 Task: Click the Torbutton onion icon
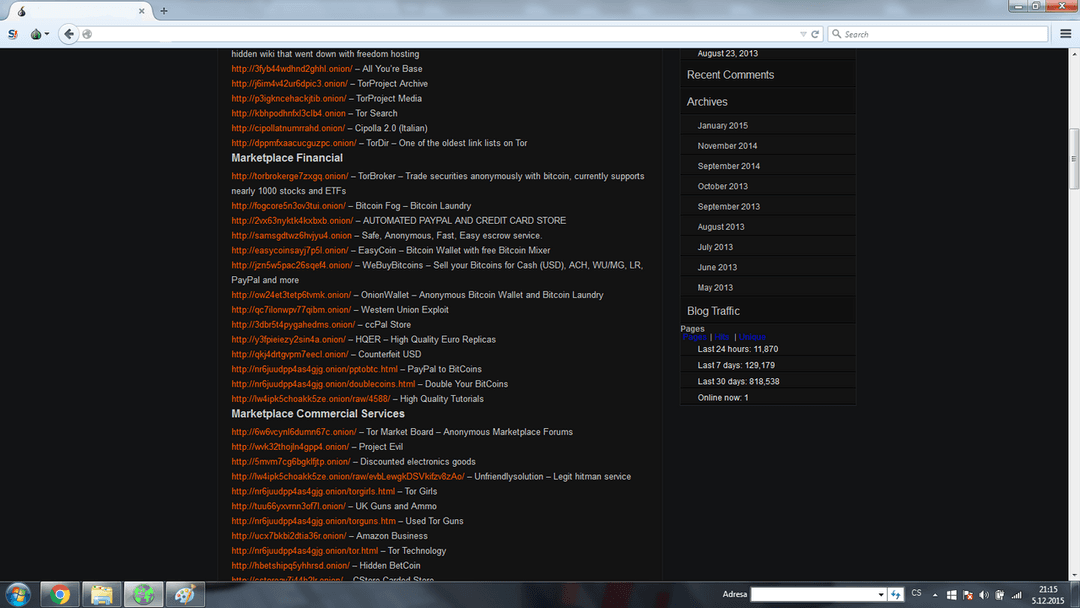tap(36, 34)
